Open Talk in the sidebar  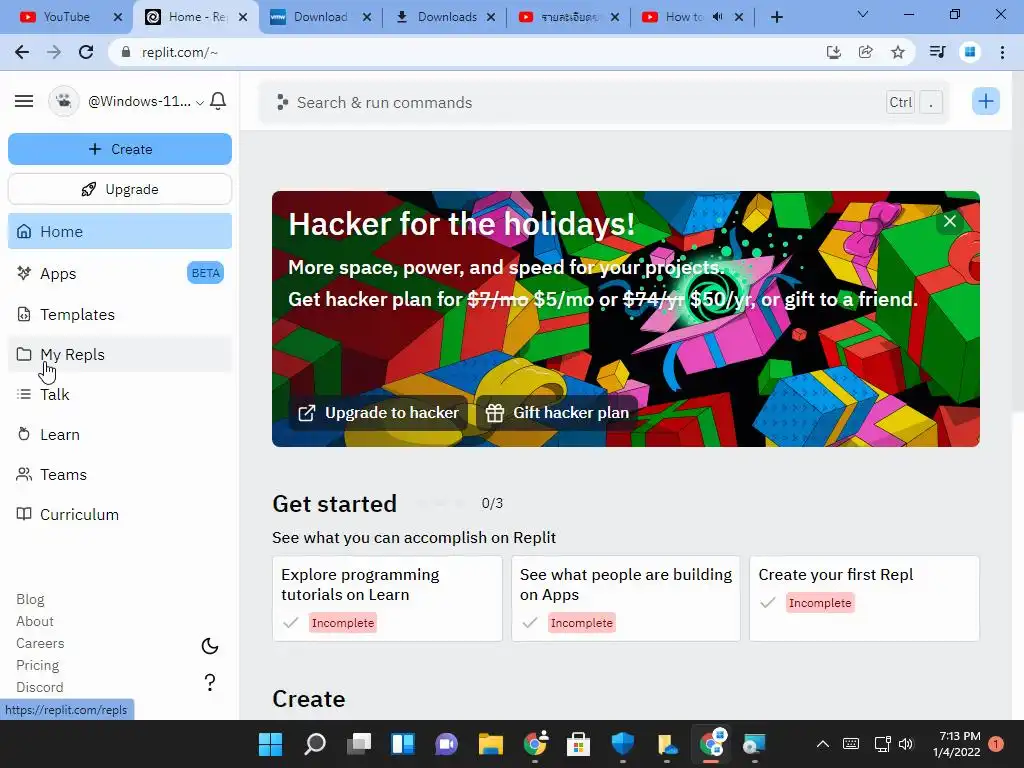(x=120, y=394)
